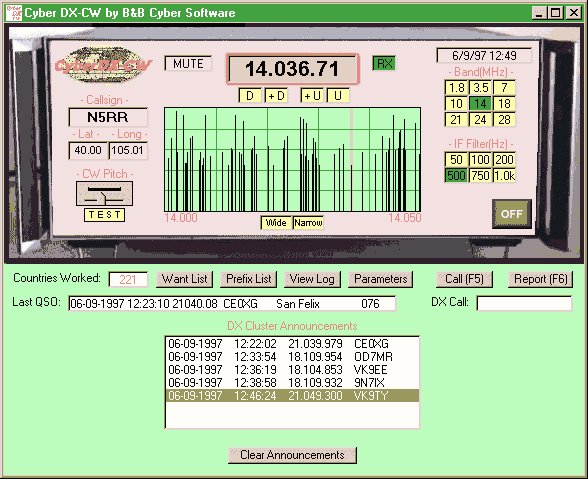Select the highlighted VK9TY announcement row
588x479 pixels.
(x=292, y=395)
